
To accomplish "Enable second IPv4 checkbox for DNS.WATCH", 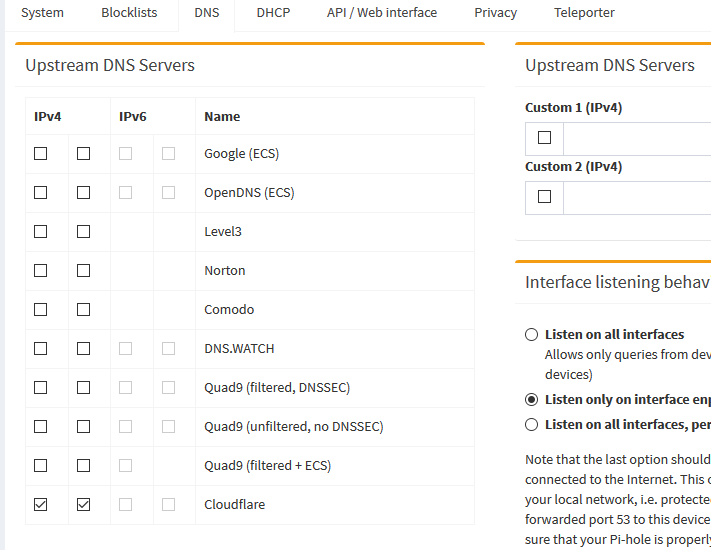I will (x=84, y=349).
